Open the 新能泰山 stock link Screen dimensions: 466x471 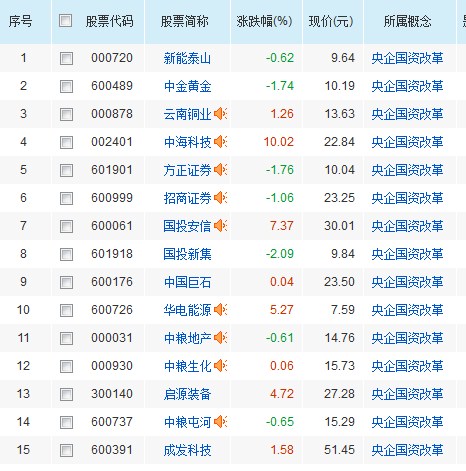[187, 58]
